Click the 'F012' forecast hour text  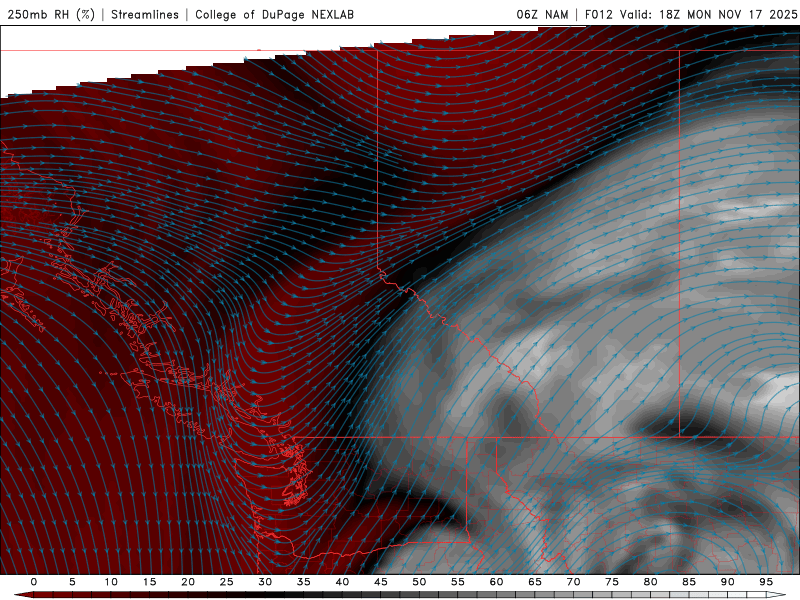598,14
